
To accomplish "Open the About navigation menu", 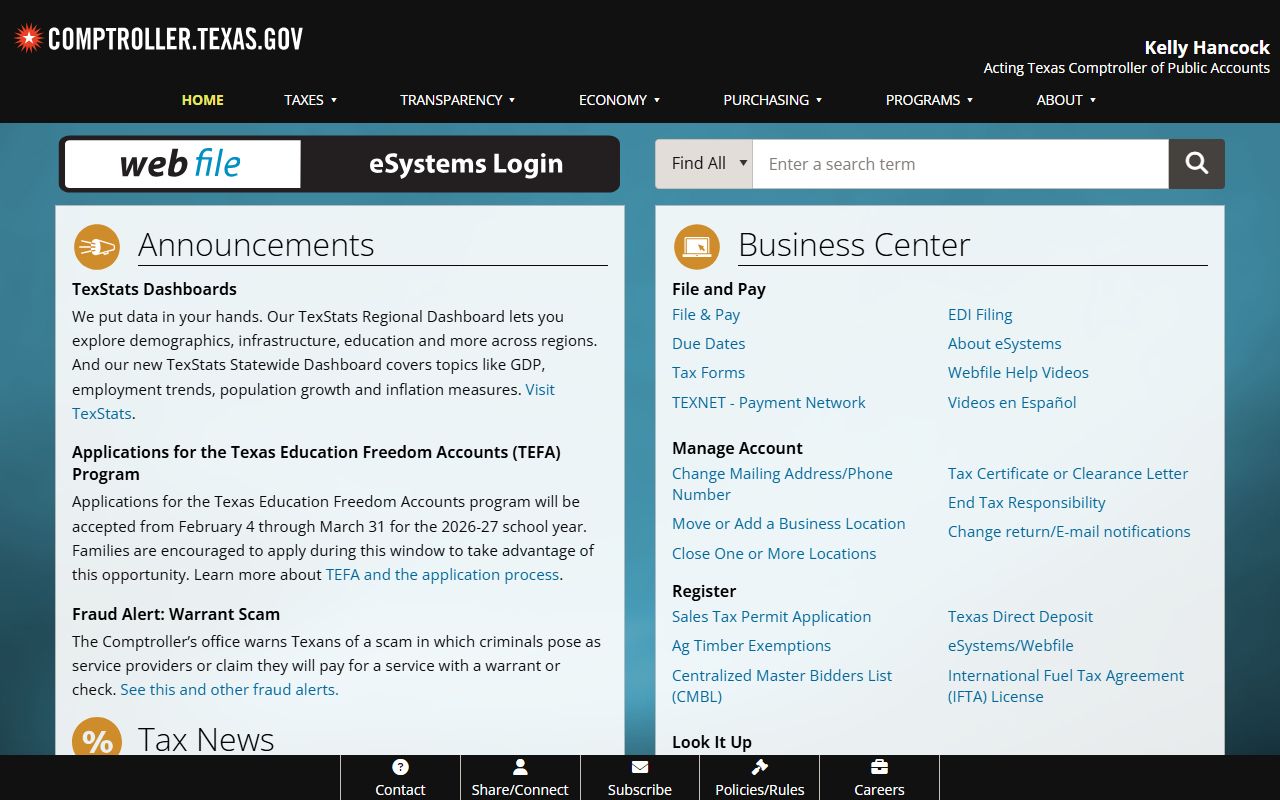I will pyautogui.click(x=1066, y=100).
